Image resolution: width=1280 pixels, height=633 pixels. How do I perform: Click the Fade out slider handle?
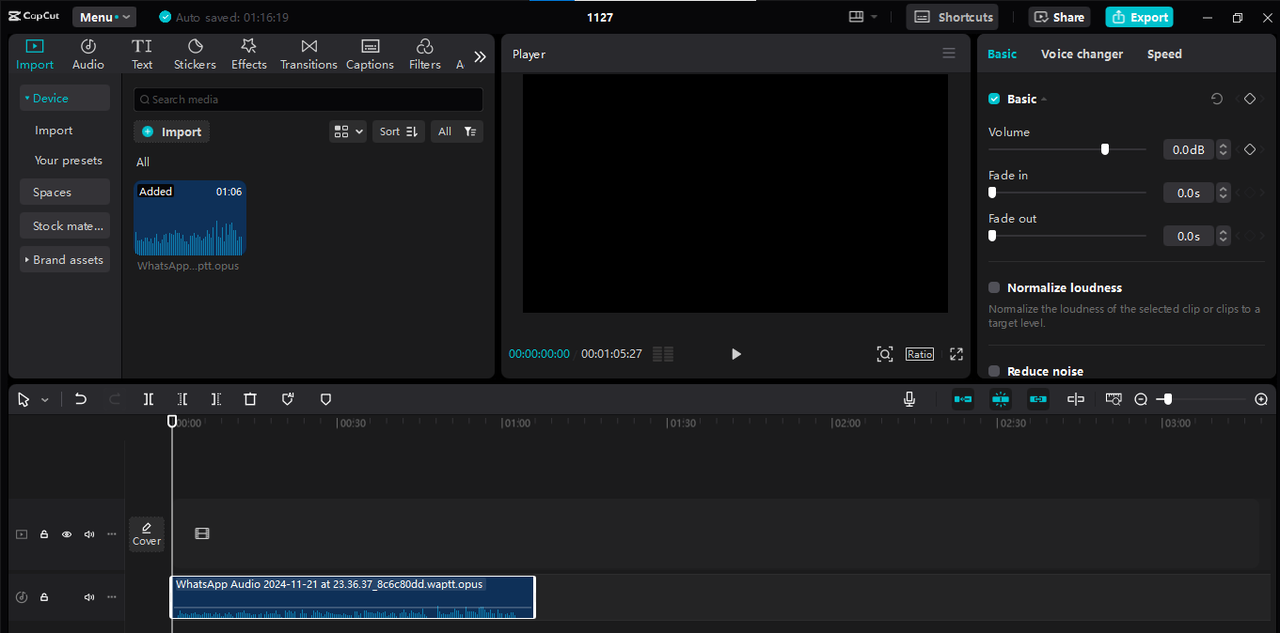[992, 236]
